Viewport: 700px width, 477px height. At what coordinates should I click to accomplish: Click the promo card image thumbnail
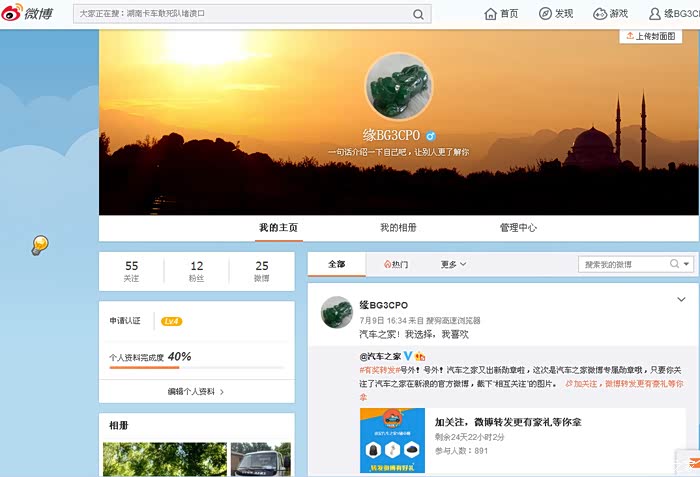(392, 440)
